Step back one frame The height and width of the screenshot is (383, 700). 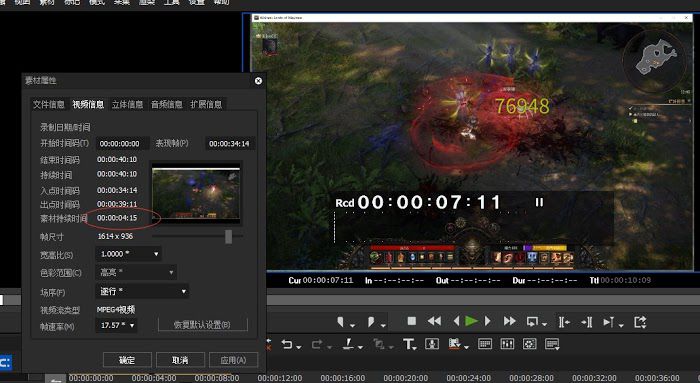[x=456, y=321]
